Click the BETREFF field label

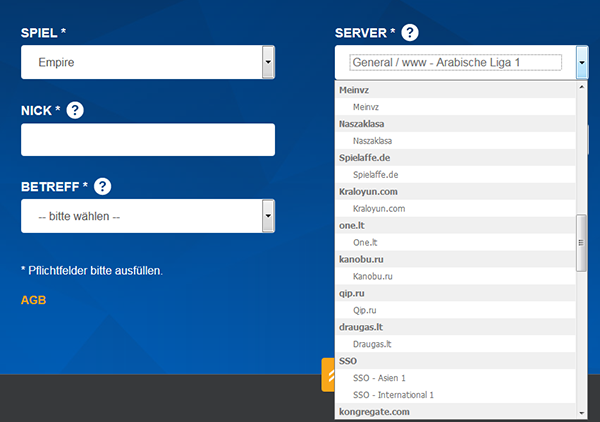click(54, 186)
